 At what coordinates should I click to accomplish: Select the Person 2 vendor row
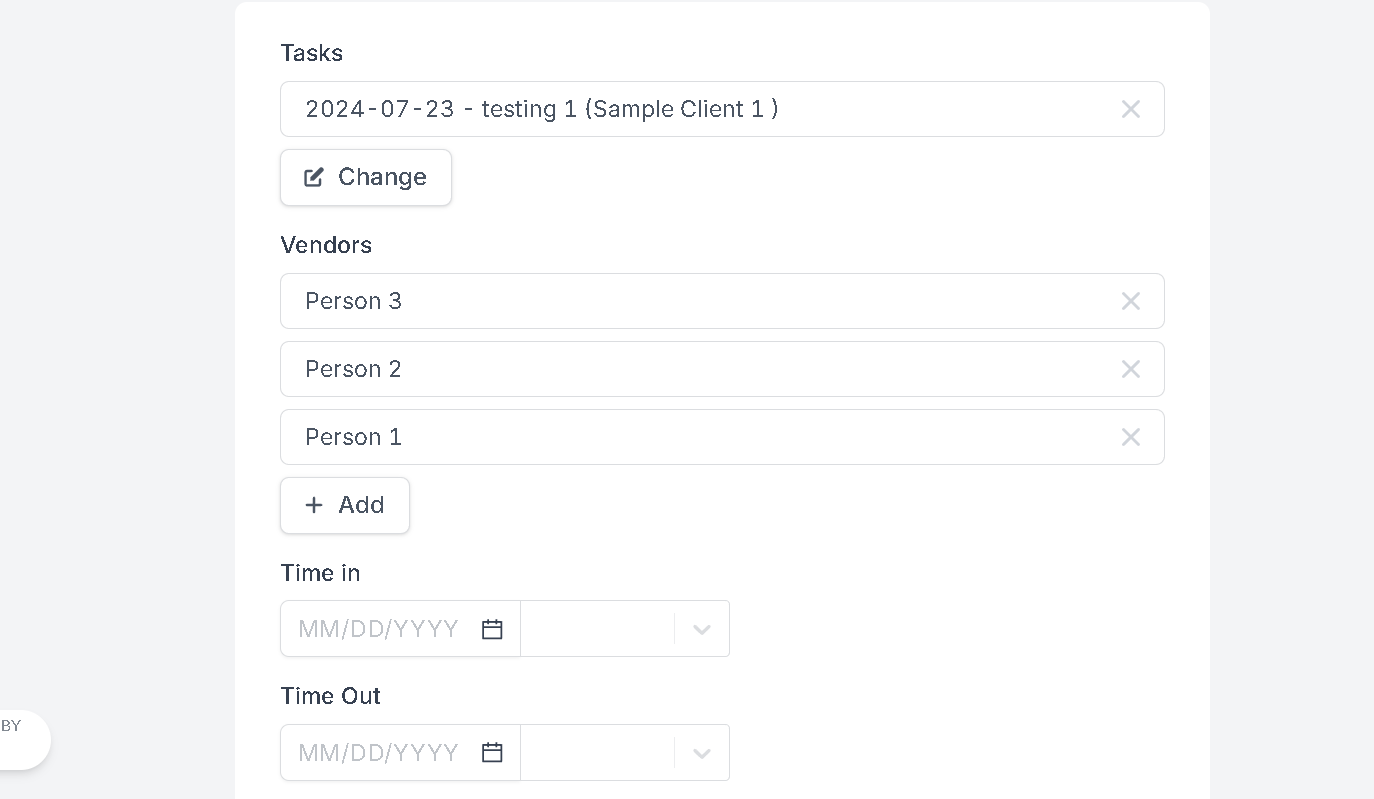click(722, 369)
